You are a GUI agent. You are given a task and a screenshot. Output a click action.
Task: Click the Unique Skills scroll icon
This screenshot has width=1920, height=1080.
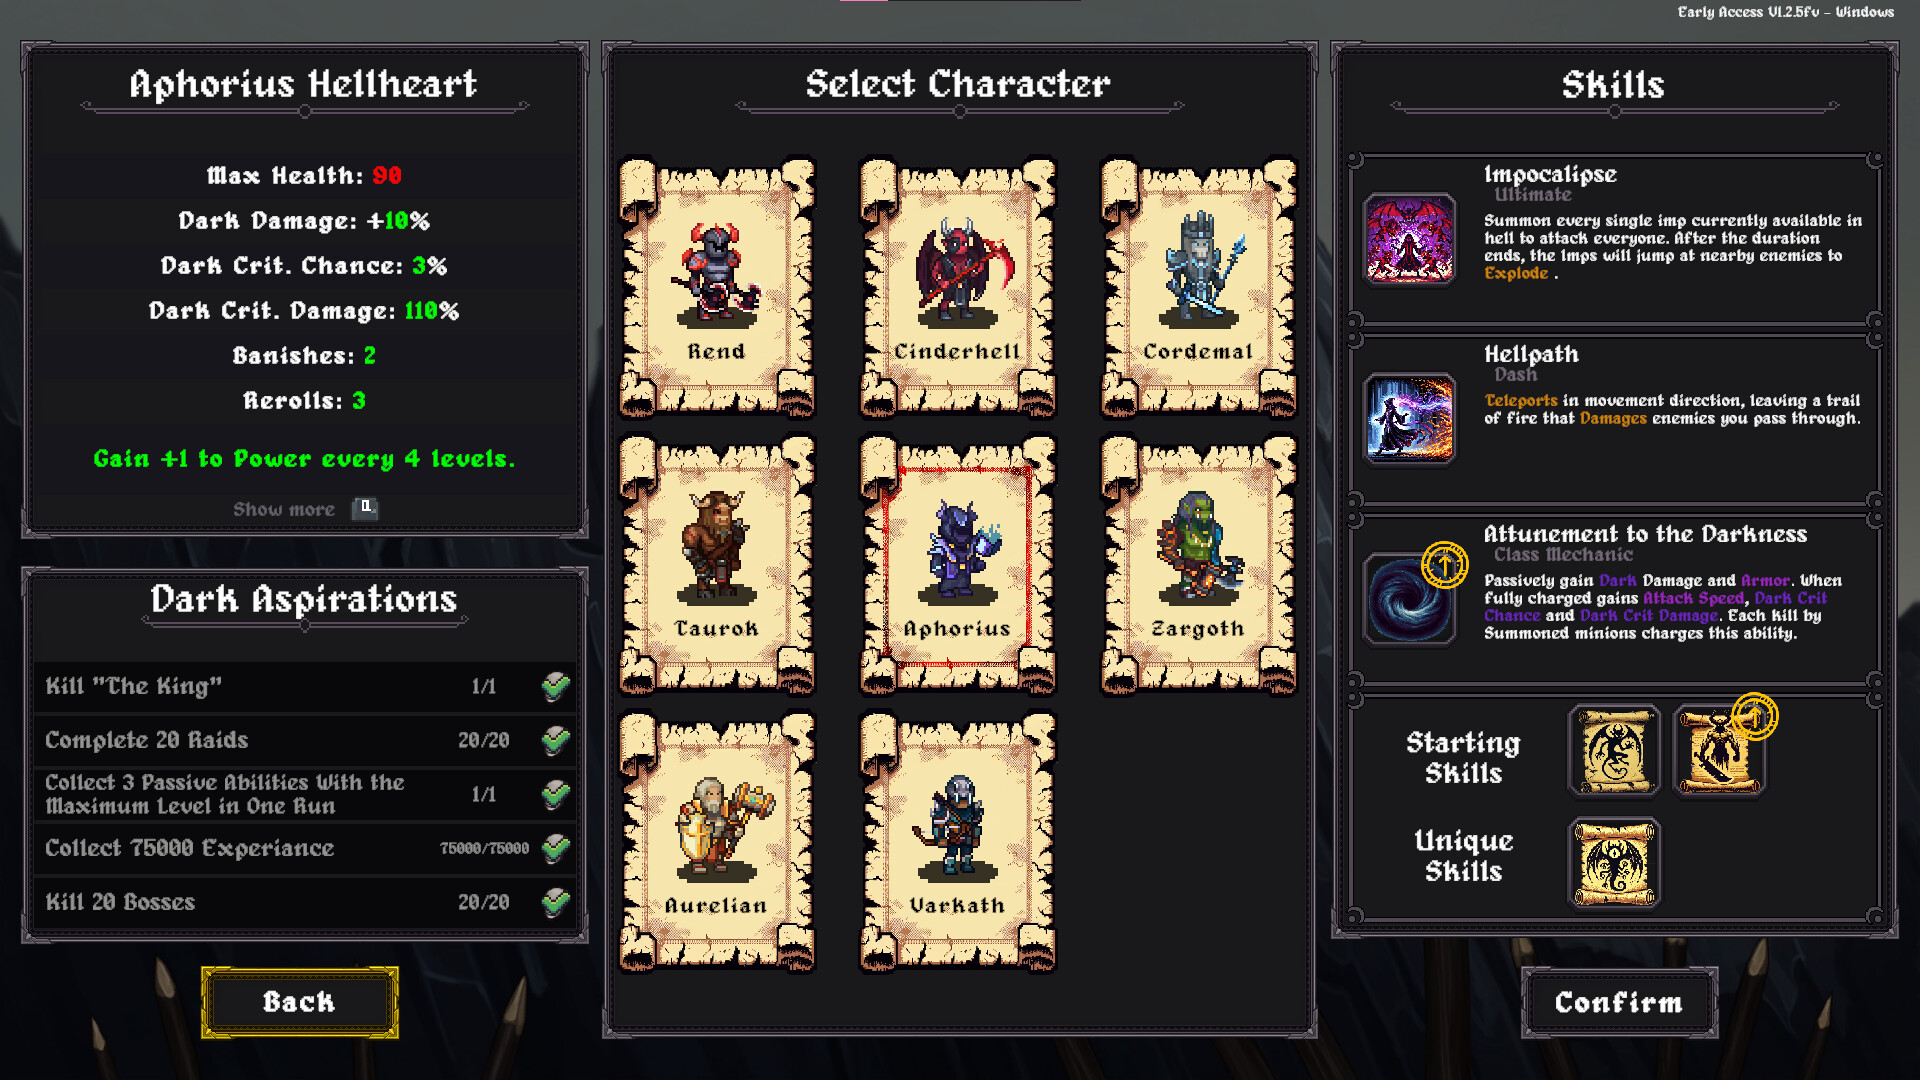(1614, 862)
